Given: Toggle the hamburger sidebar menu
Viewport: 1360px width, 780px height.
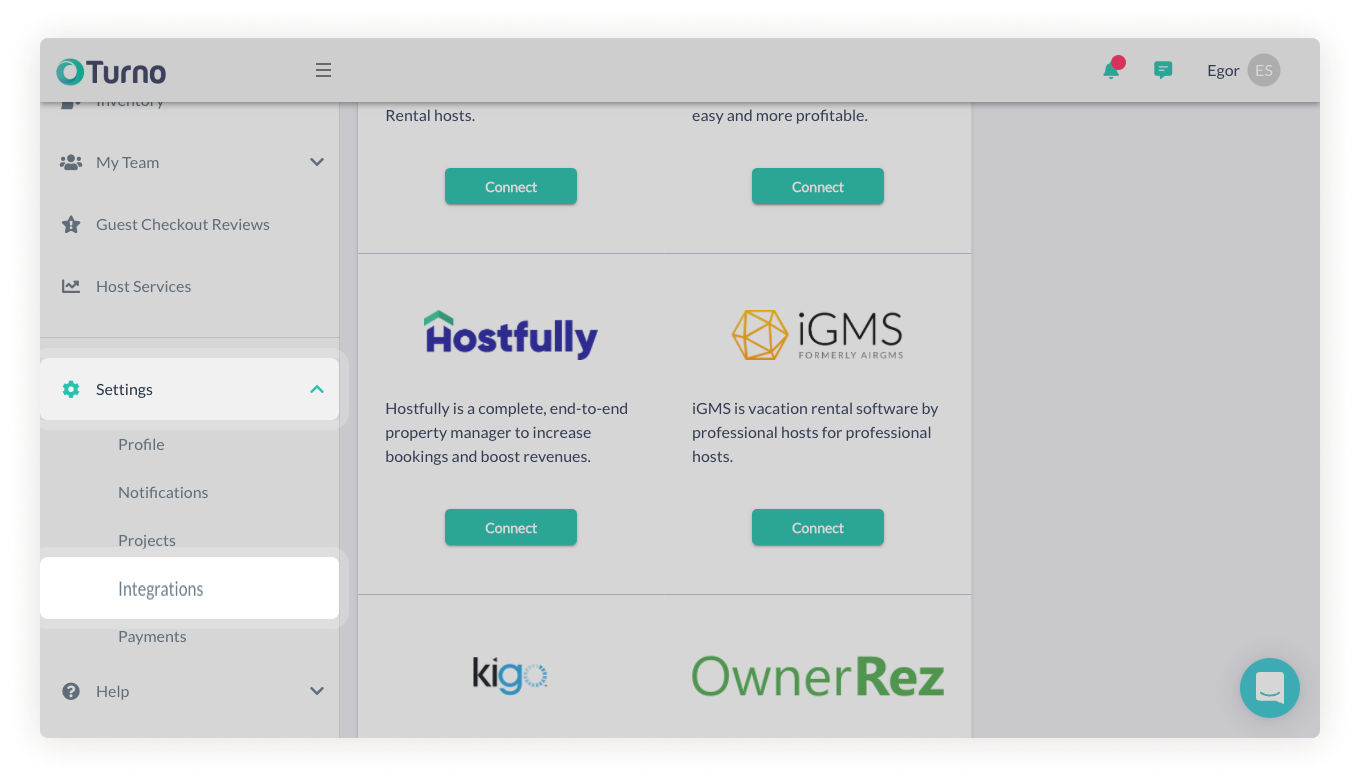Looking at the screenshot, I should (x=323, y=70).
